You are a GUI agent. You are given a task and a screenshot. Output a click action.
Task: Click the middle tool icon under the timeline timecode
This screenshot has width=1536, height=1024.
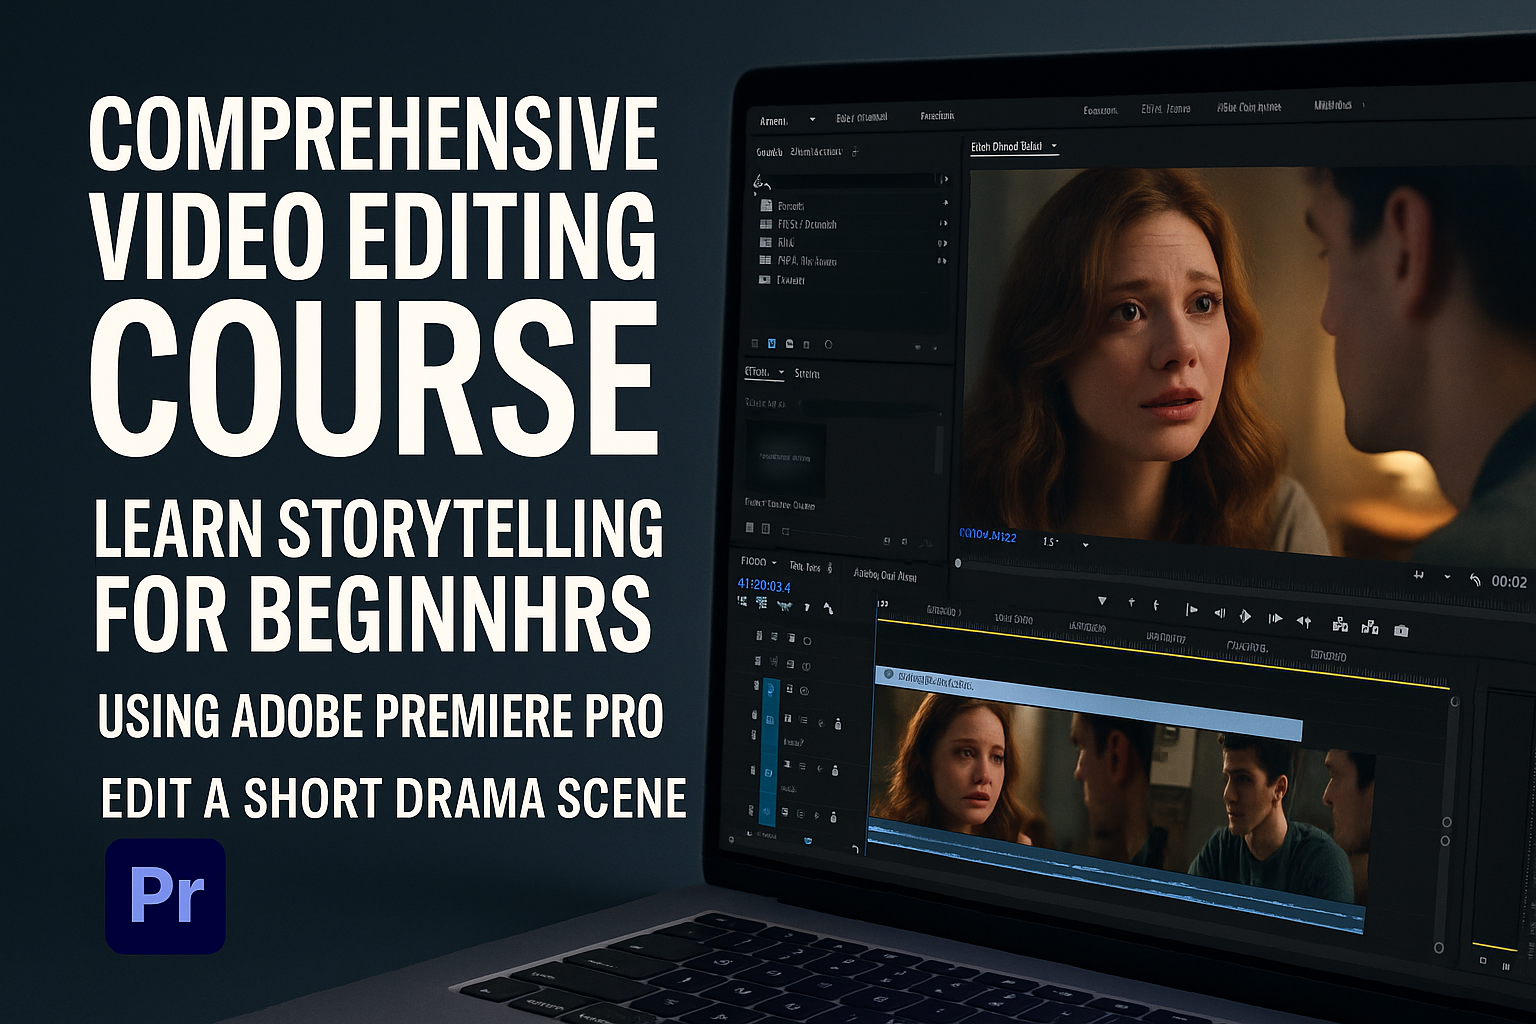click(784, 604)
